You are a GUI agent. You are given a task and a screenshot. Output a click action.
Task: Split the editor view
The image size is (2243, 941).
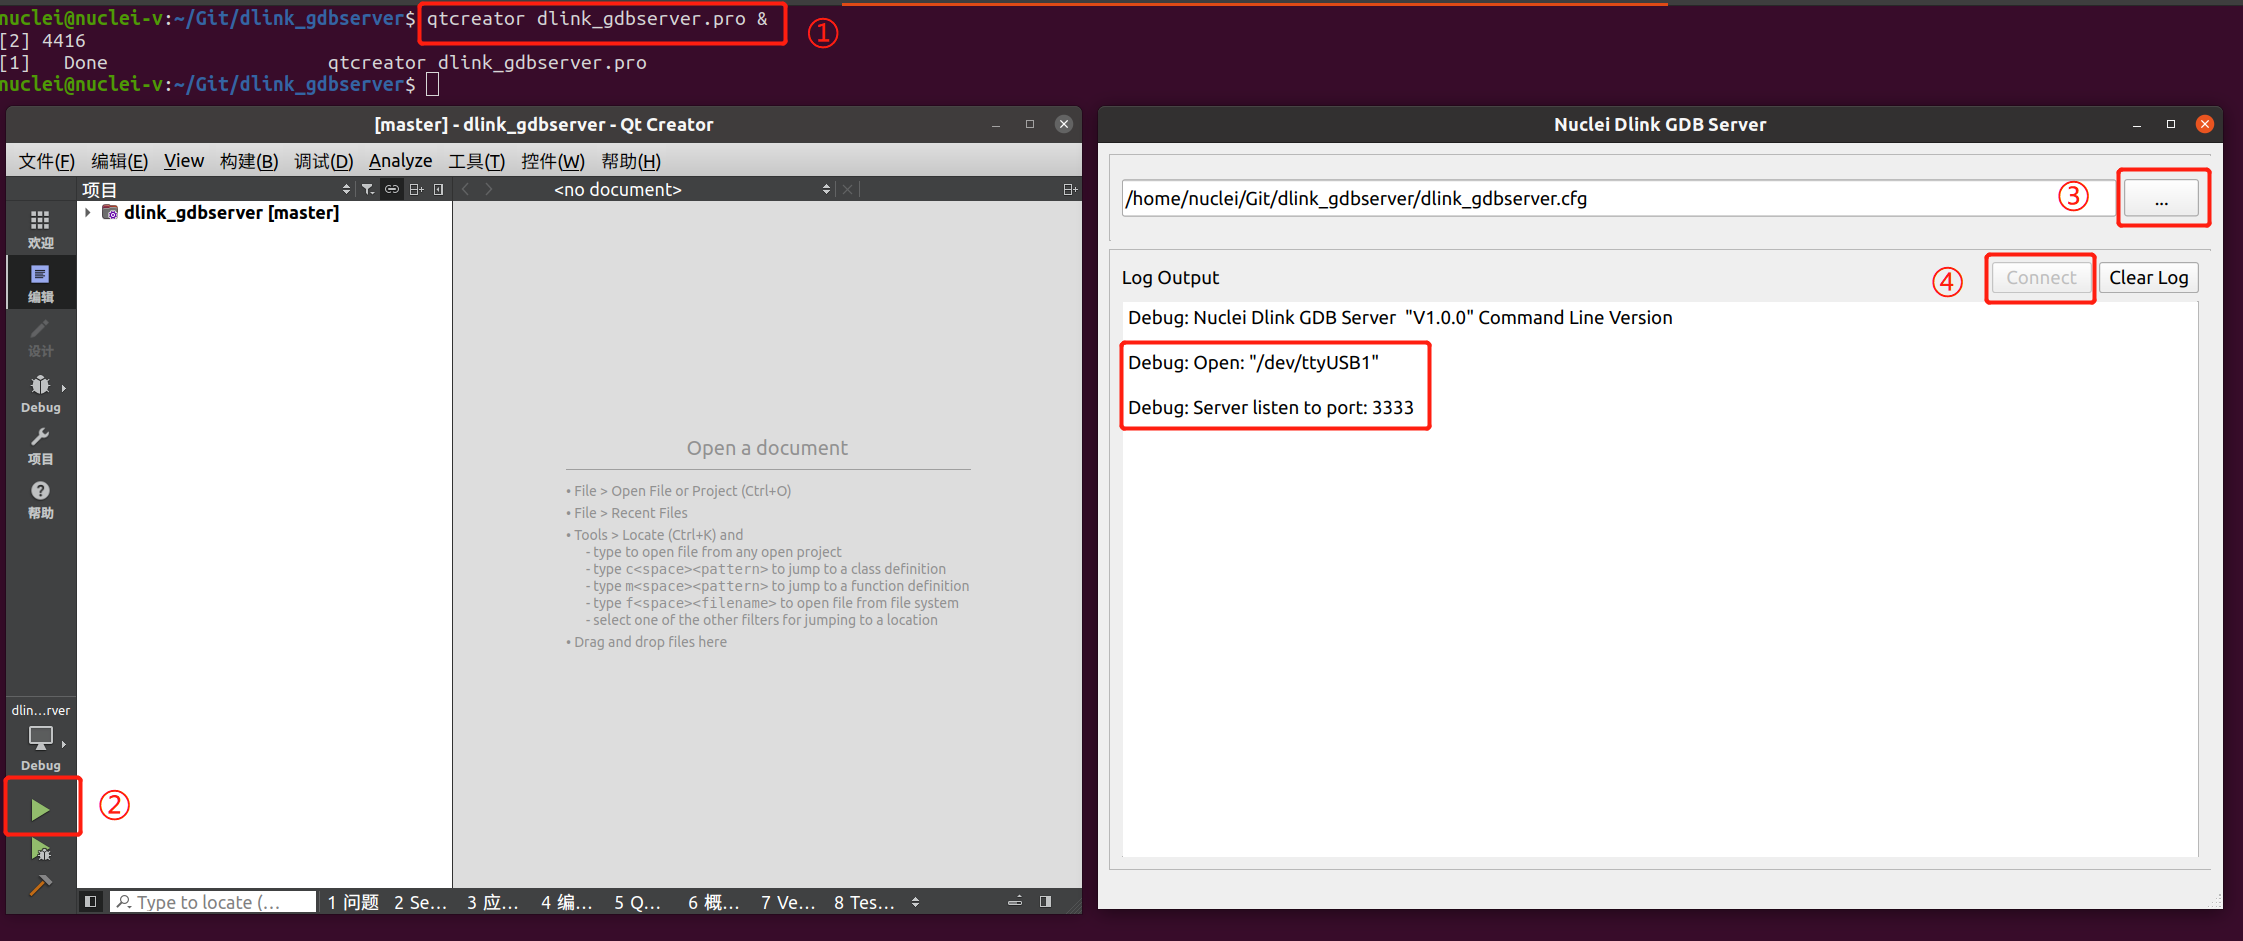(1069, 189)
